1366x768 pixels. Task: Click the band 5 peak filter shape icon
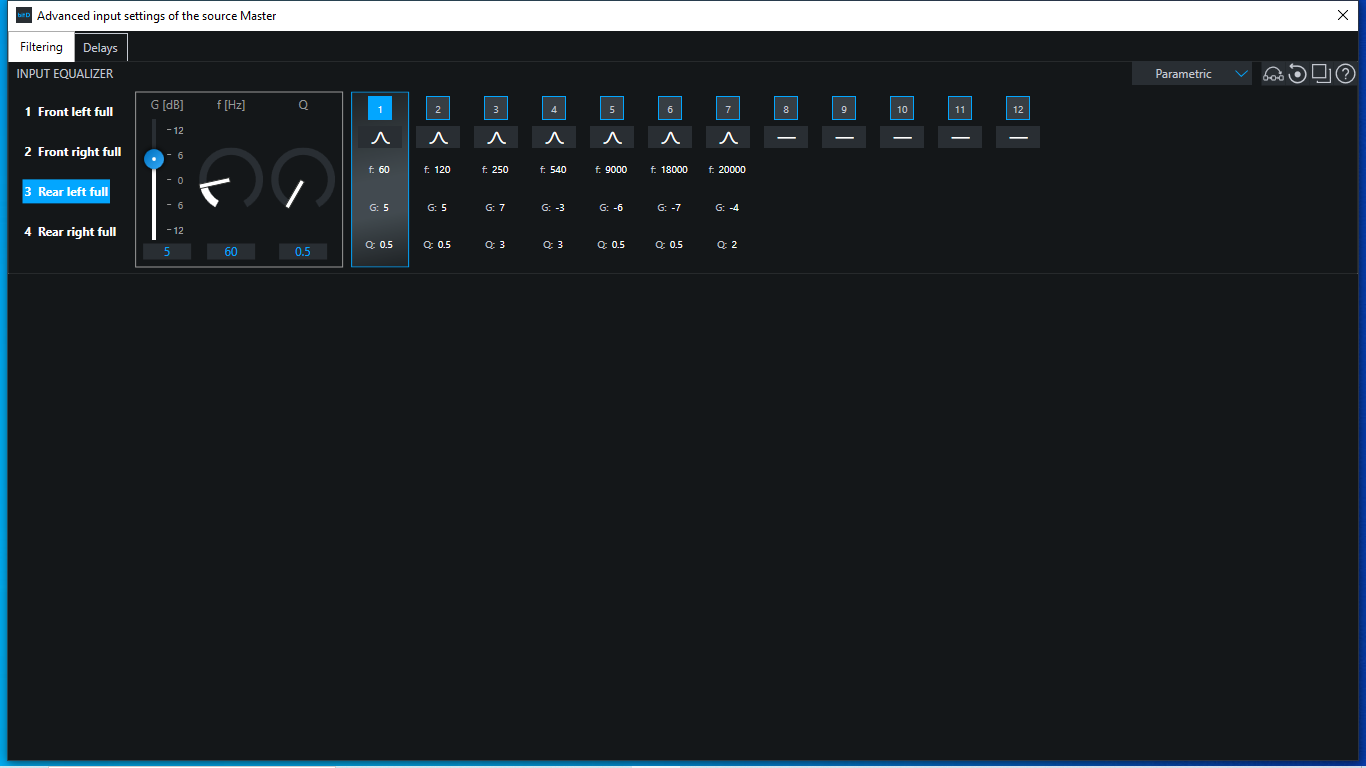pos(612,138)
